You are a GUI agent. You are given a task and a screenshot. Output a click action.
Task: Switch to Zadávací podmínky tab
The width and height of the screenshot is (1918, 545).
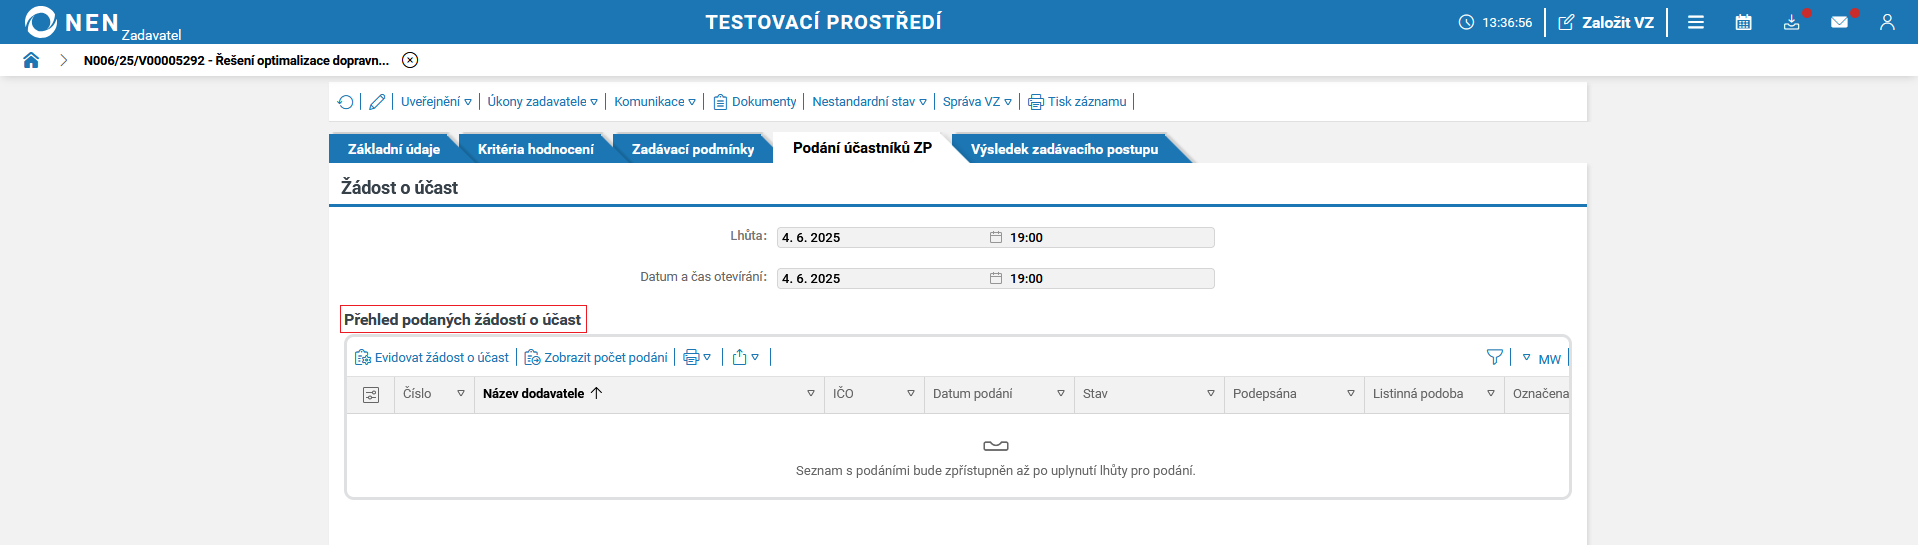click(693, 149)
